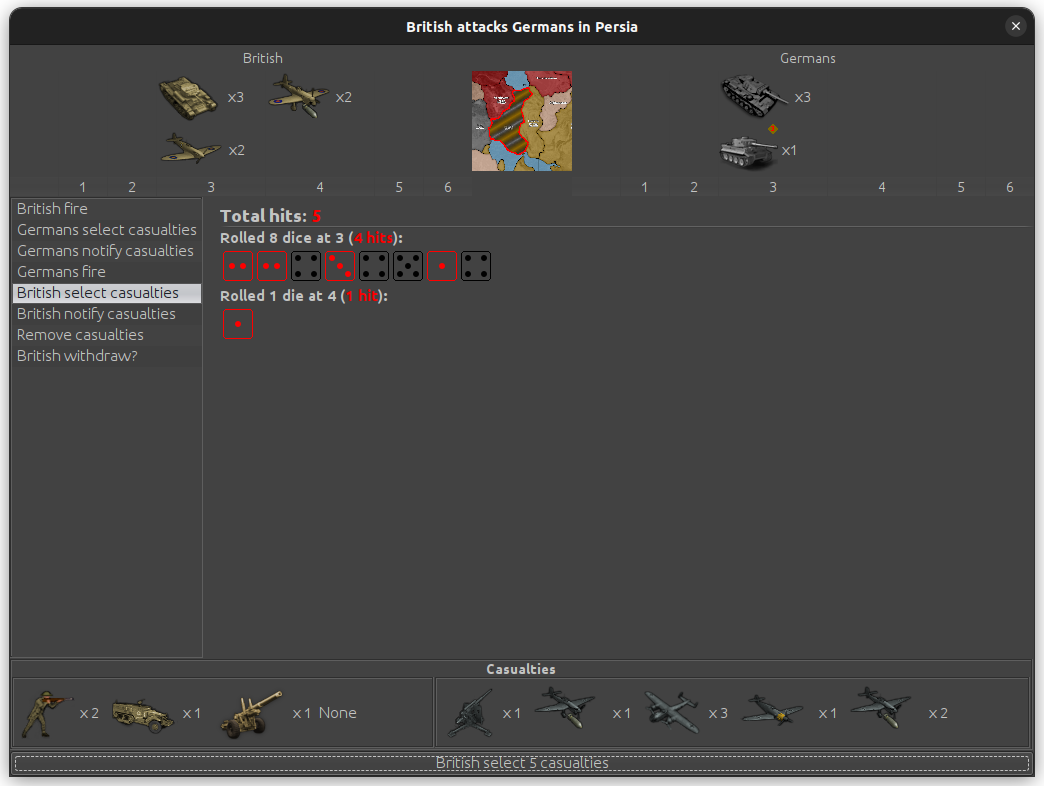Click 'Rolled 1 die at 4' label

point(304,295)
